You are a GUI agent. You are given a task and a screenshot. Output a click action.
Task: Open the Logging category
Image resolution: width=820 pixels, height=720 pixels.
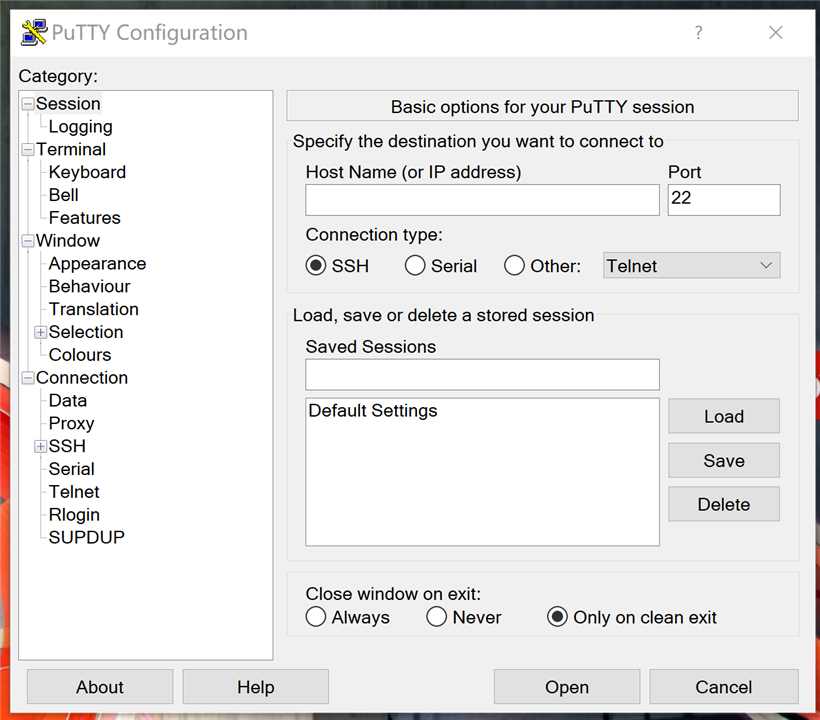click(x=80, y=127)
